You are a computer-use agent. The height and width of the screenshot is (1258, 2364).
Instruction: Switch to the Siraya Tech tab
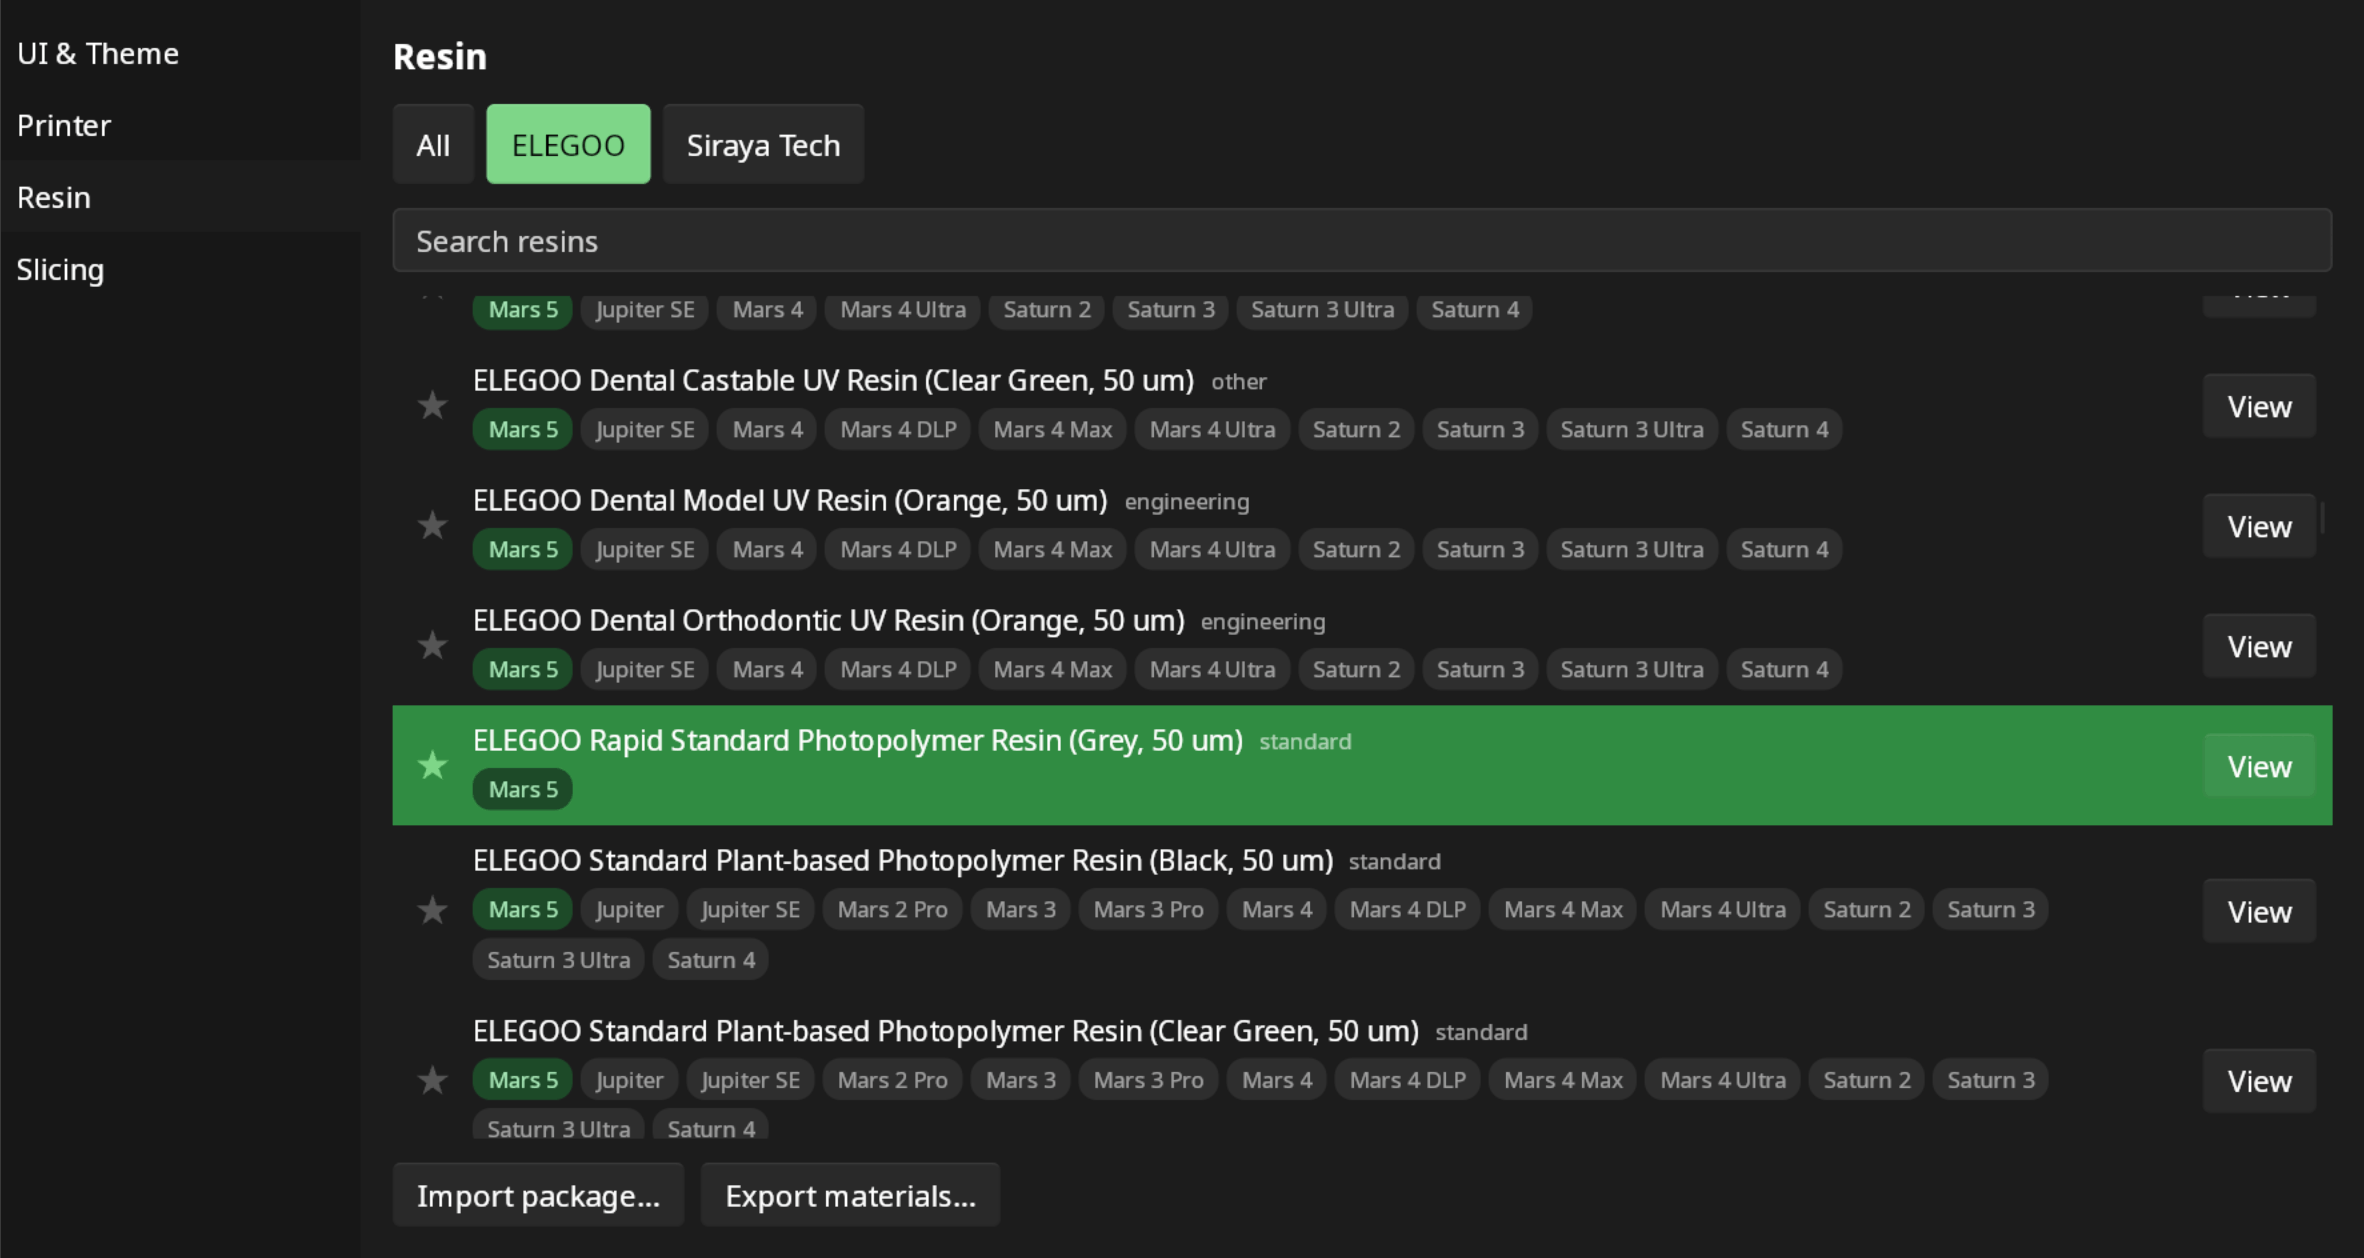tap(763, 145)
